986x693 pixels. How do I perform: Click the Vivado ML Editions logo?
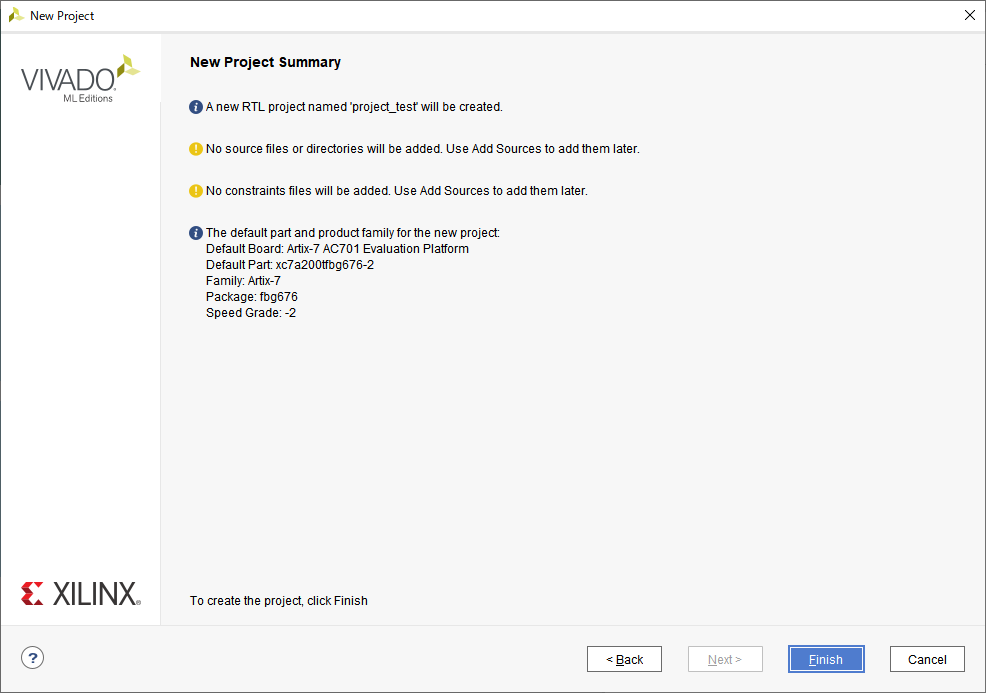80,79
